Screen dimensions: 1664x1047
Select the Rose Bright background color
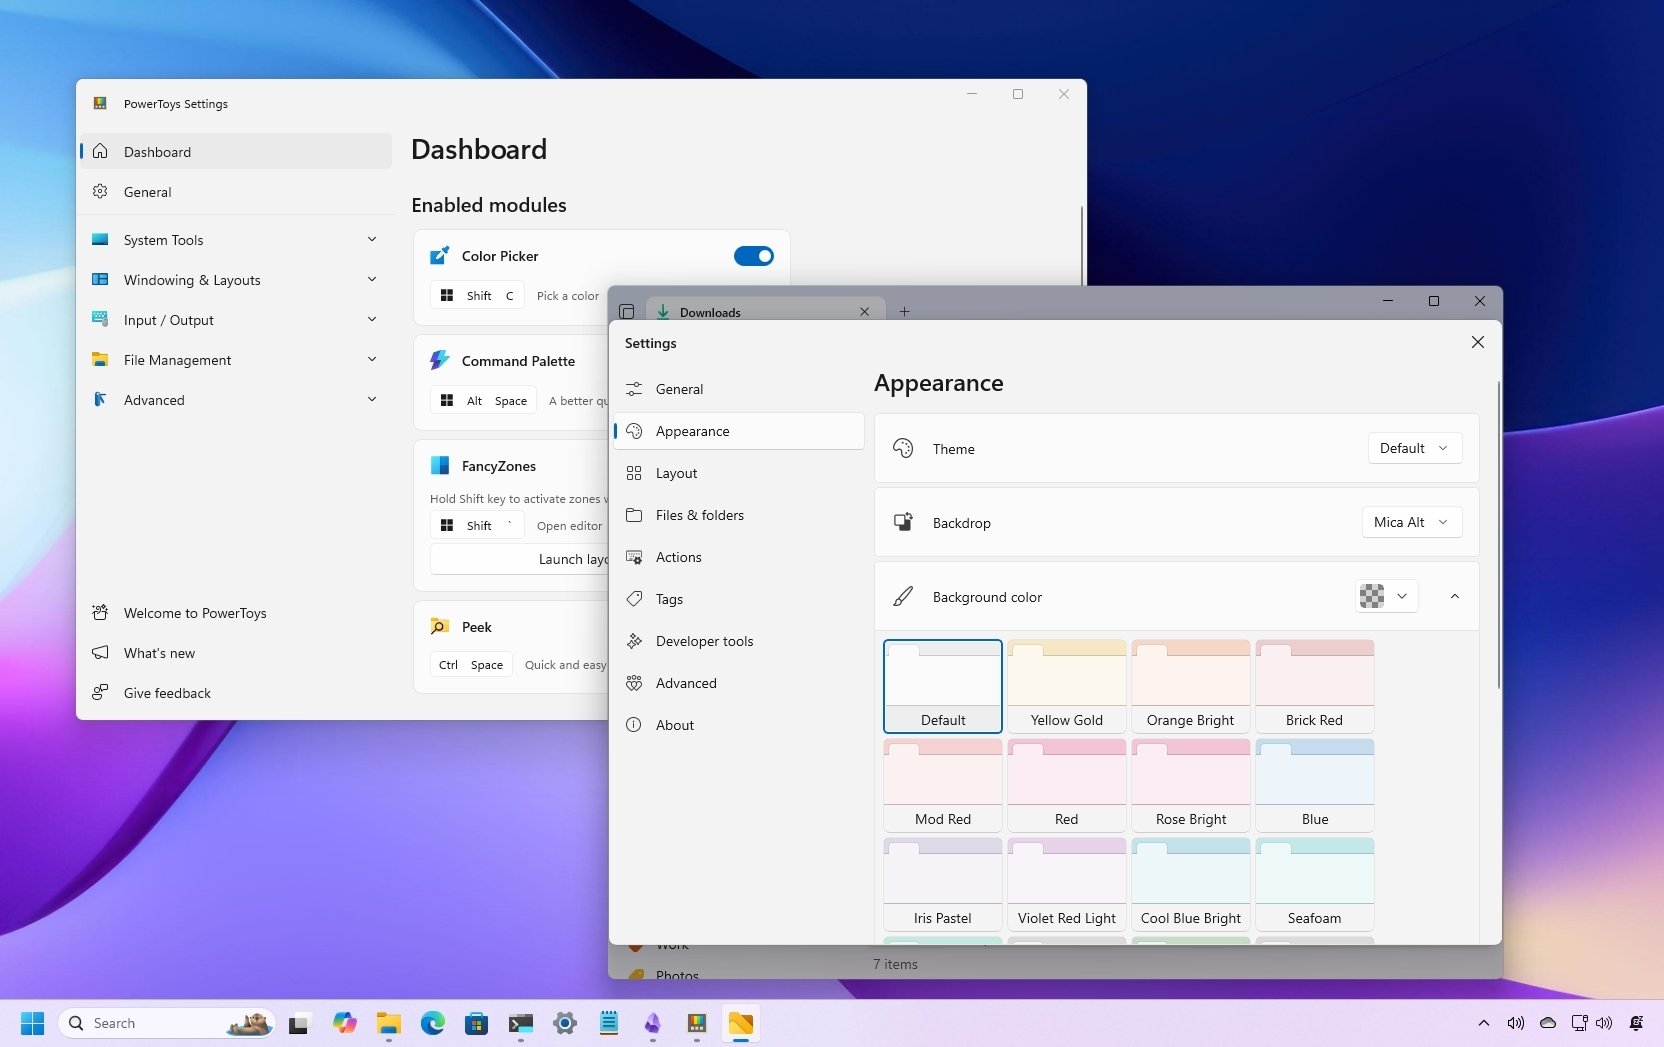point(1190,783)
